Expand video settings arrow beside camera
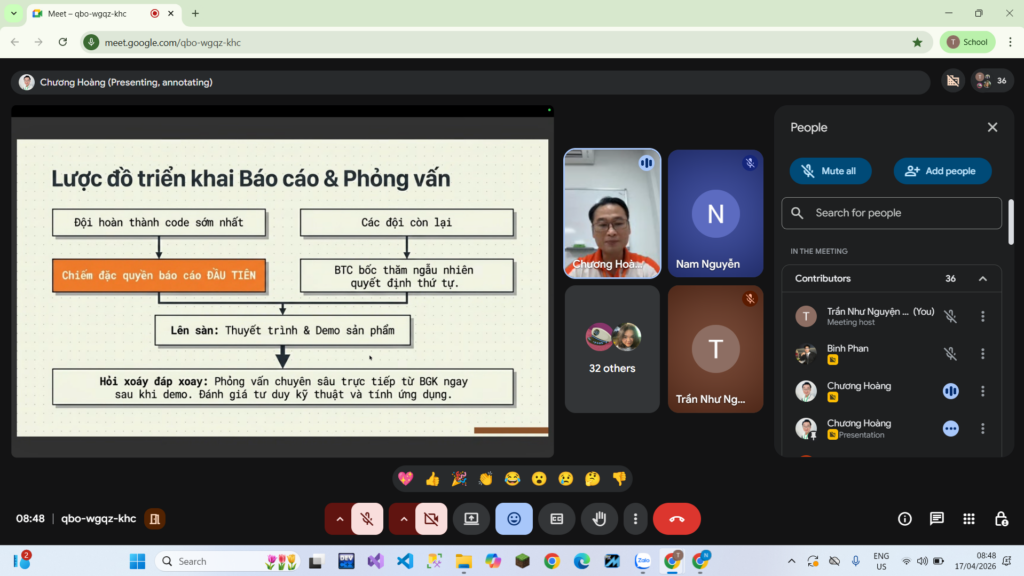1024x576 pixels. click(403, 519)
